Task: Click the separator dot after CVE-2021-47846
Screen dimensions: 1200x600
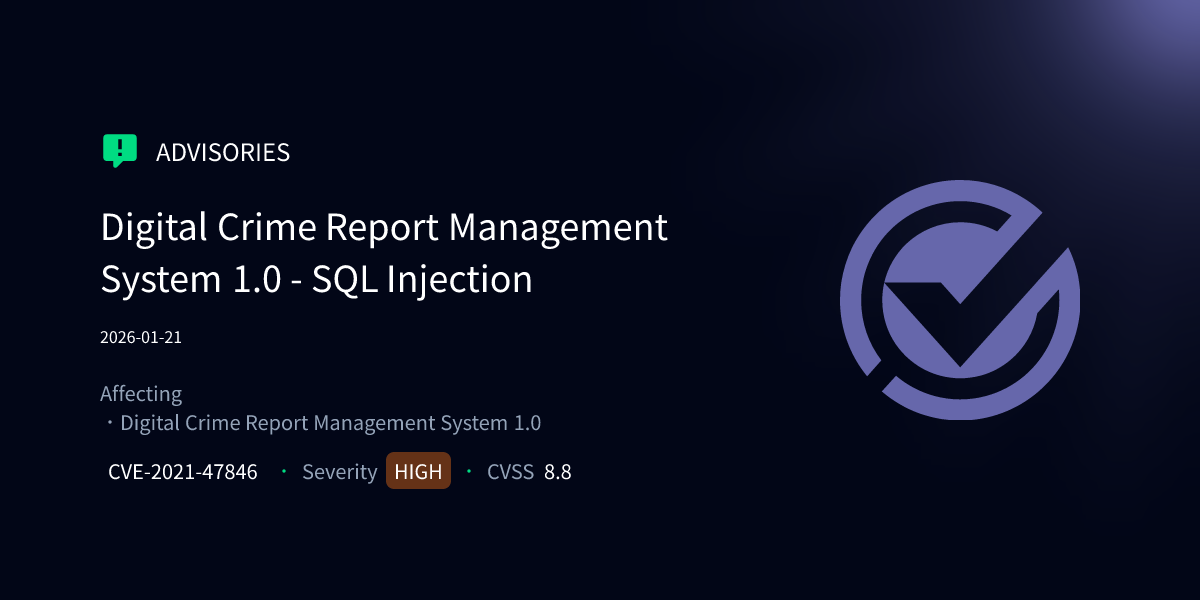Action: tap(282, 471)
